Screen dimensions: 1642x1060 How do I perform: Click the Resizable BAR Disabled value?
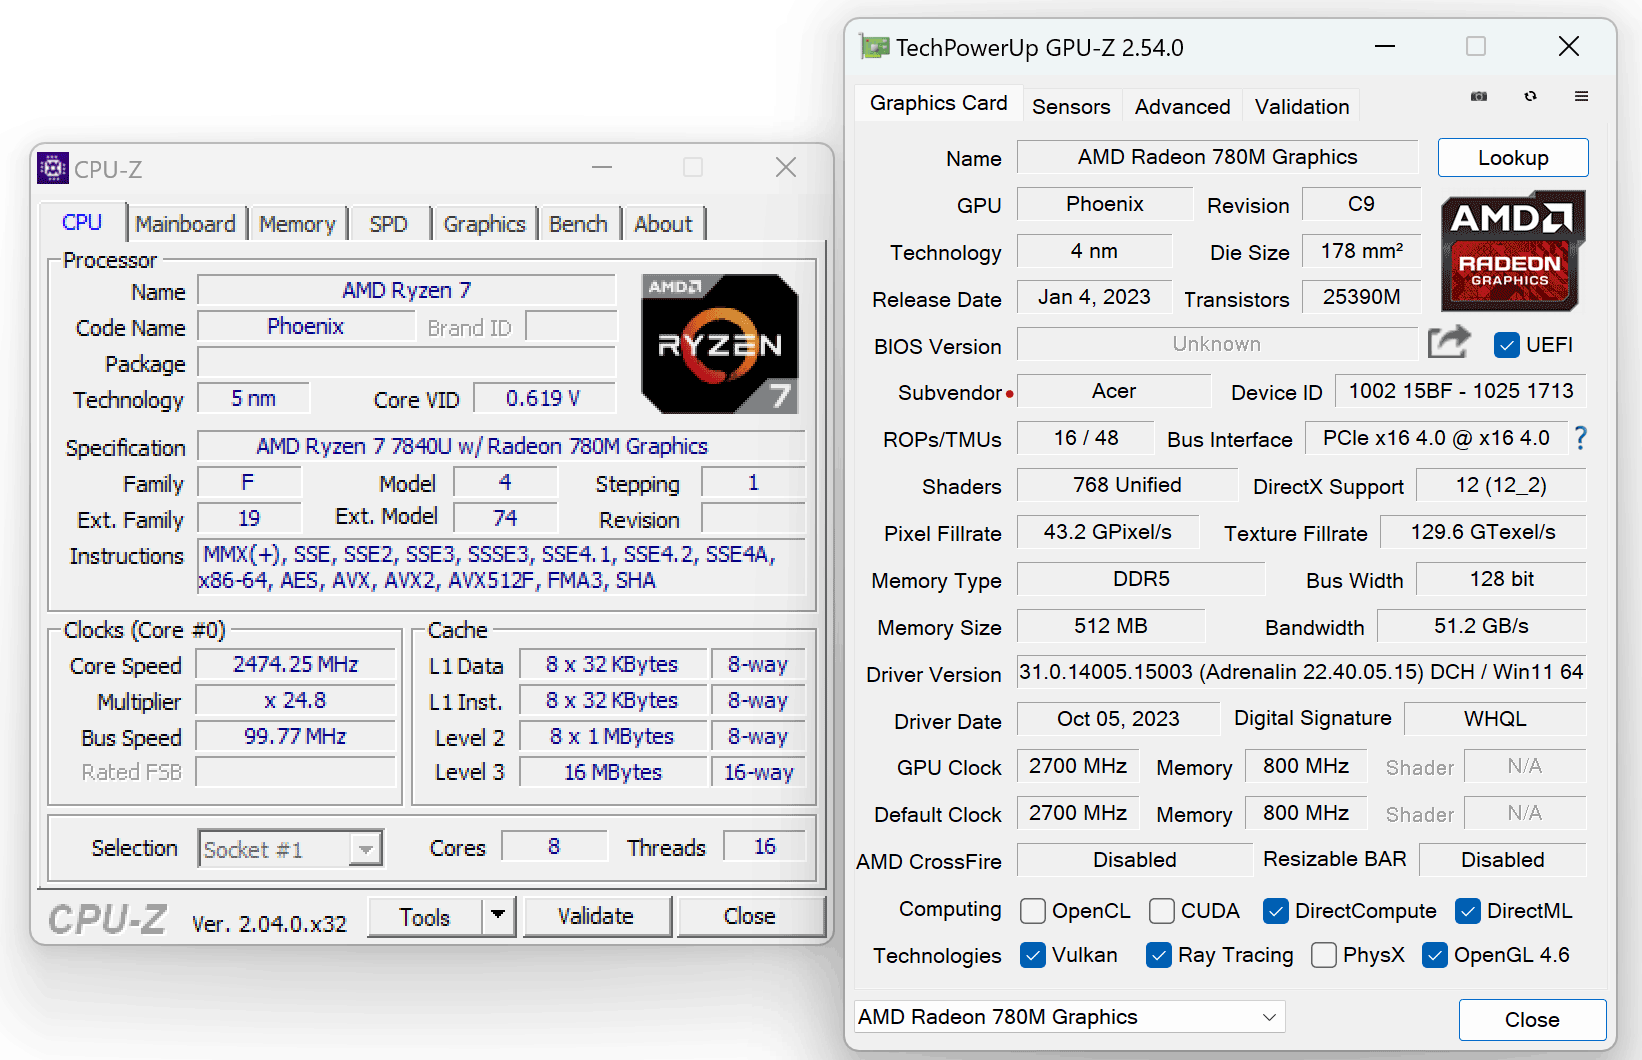[x=1503, y=860]
